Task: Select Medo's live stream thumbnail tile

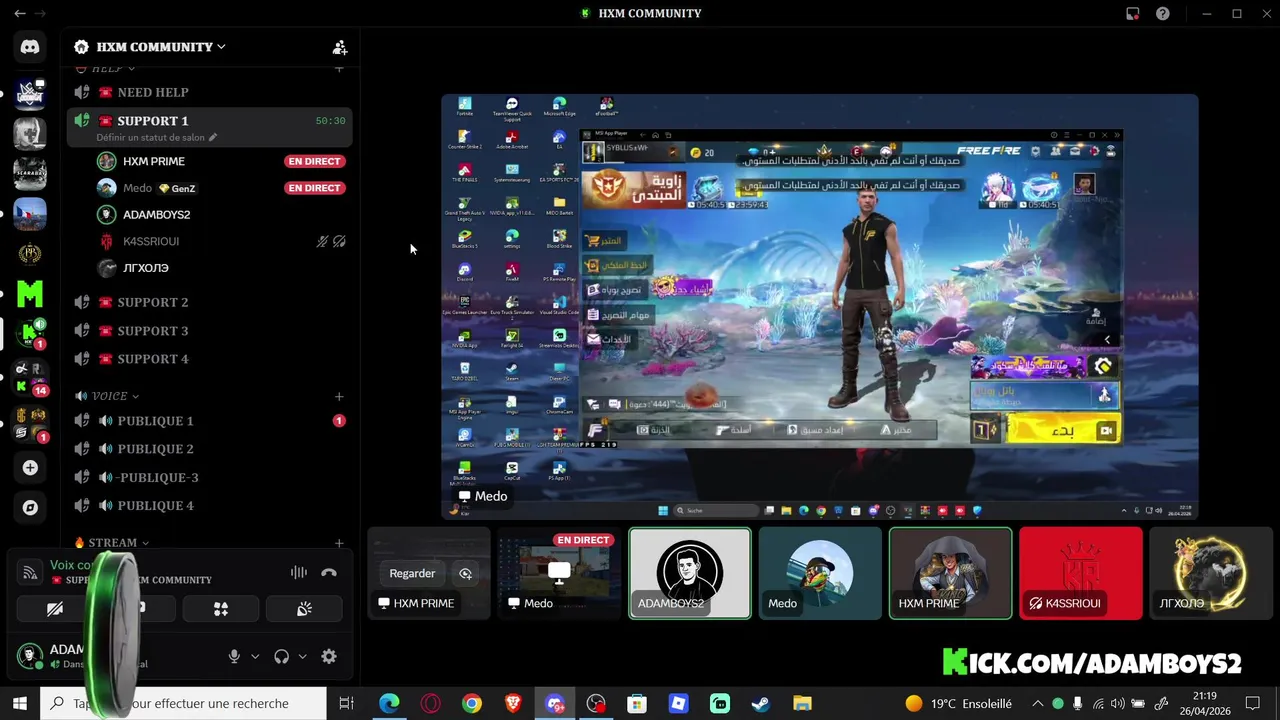Action: click(559, 574)
